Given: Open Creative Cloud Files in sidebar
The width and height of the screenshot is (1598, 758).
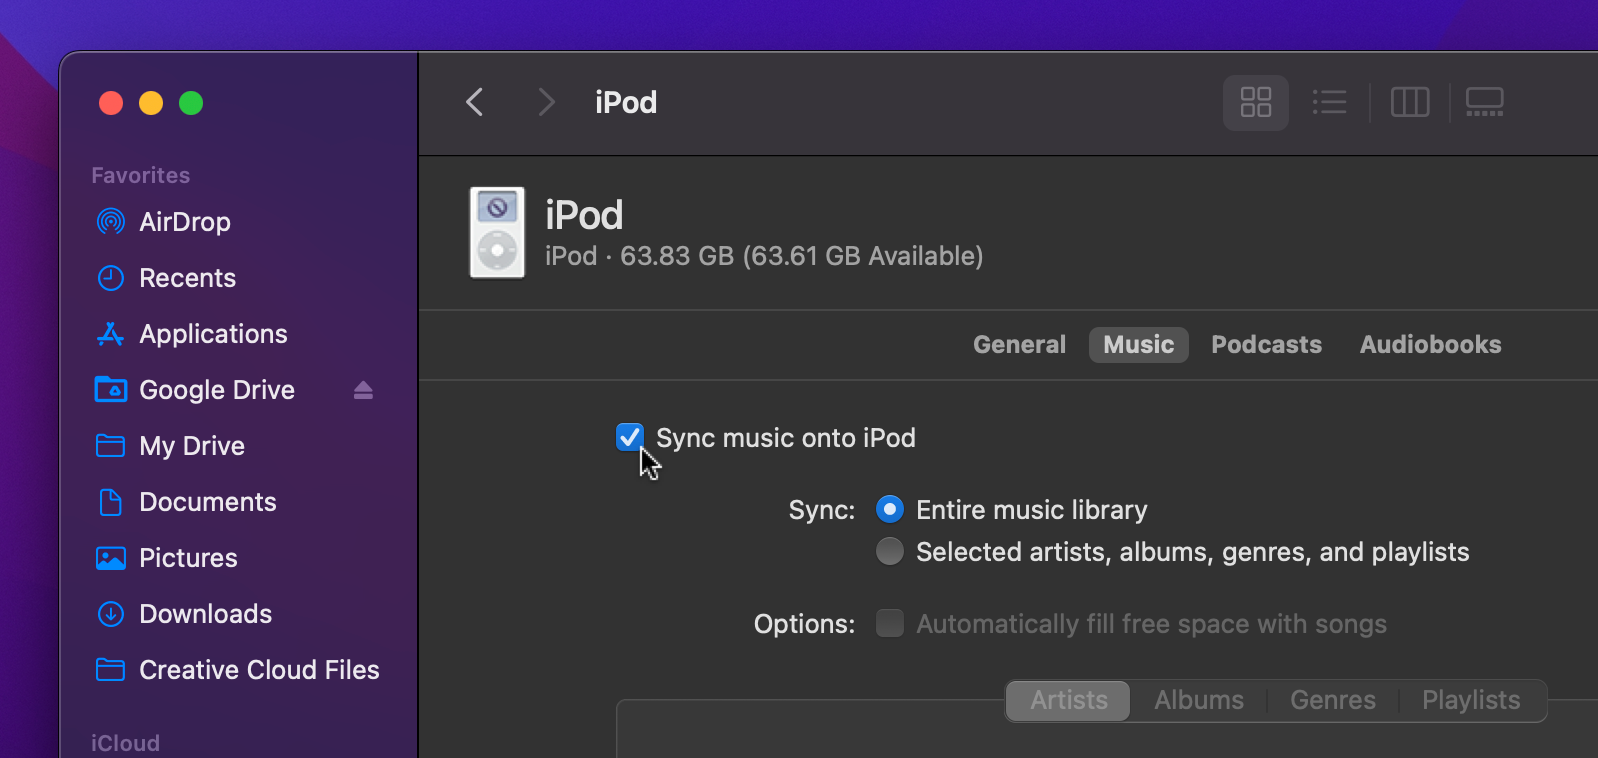Looking at the screenshot, I should (x=258, y=670).
